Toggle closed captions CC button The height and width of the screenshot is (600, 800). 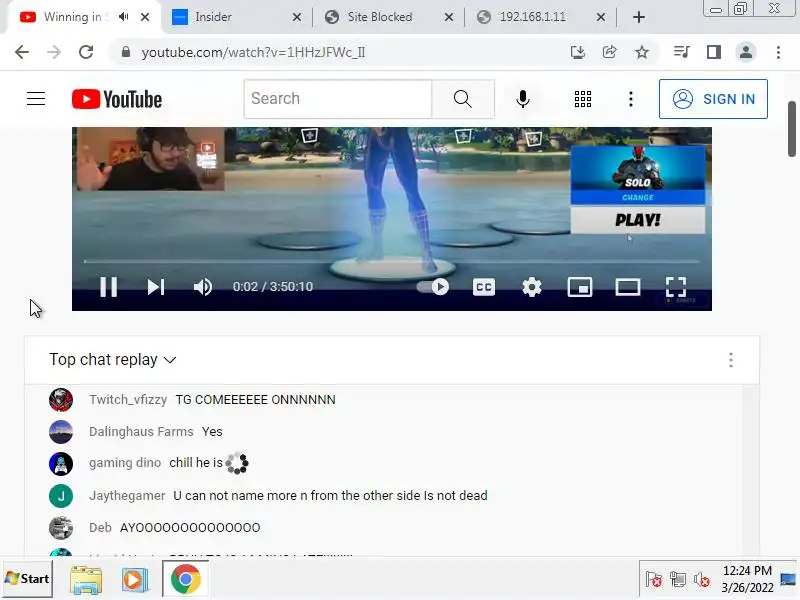pyautogui.click(x=484, y=287)
